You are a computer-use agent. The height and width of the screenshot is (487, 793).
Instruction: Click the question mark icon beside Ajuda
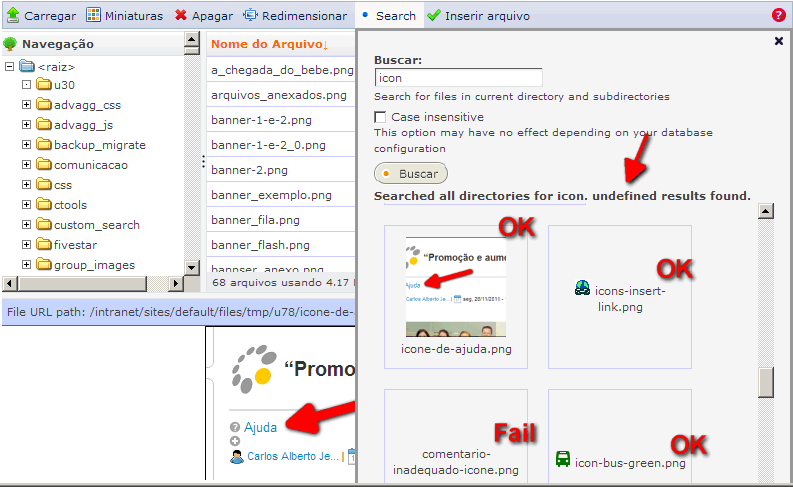235,427
